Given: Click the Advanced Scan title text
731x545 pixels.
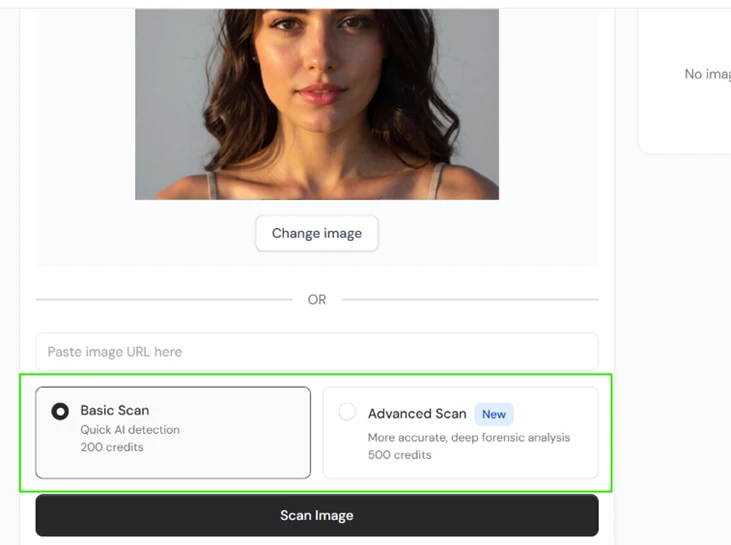Looking at the screenshot, I should 417,414.
